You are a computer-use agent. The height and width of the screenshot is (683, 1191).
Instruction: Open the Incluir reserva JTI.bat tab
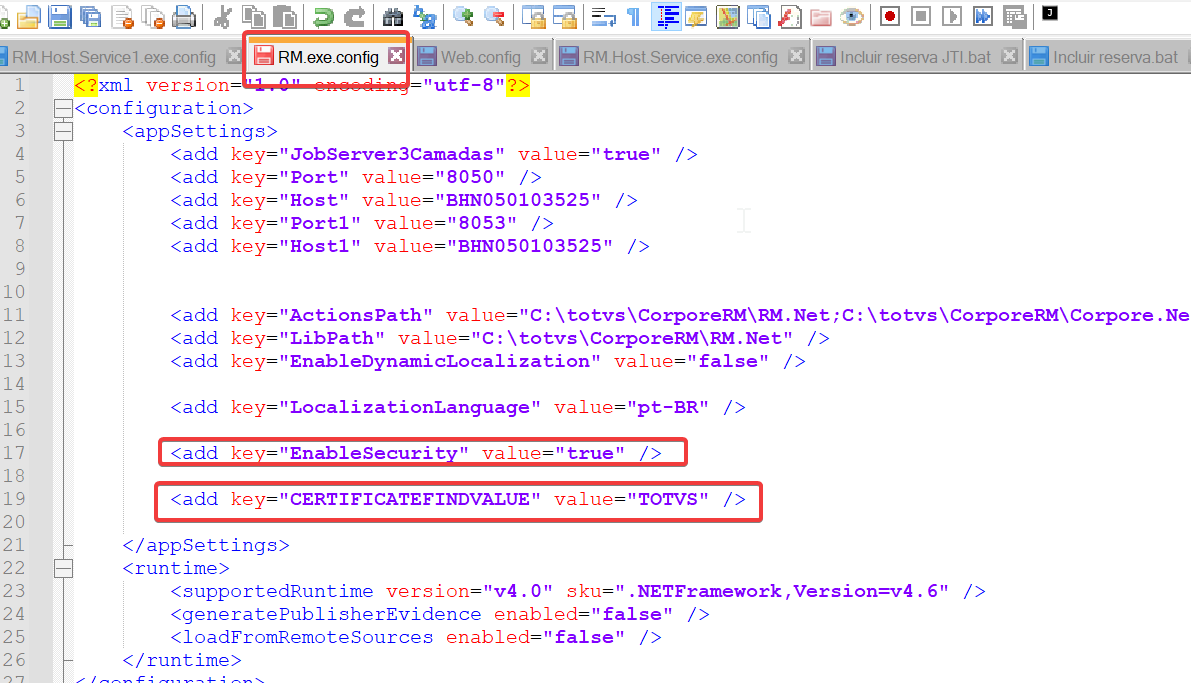(x=915, y=57)
